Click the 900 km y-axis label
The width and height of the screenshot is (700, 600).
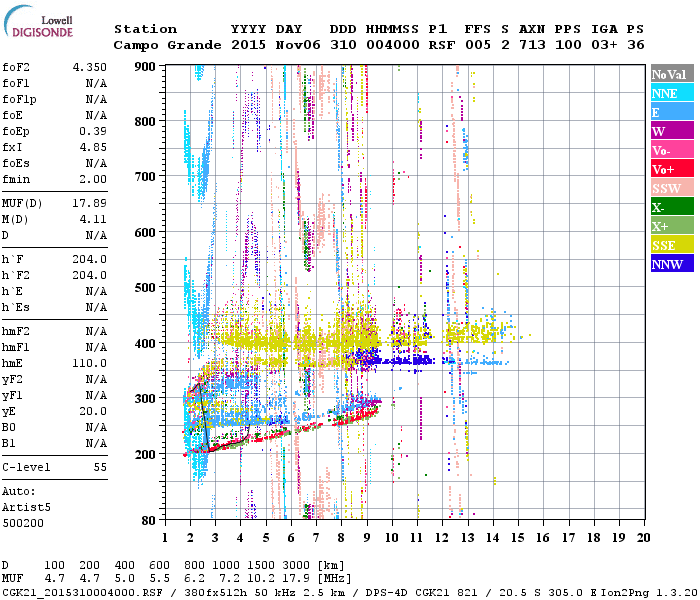pos(146,67)
